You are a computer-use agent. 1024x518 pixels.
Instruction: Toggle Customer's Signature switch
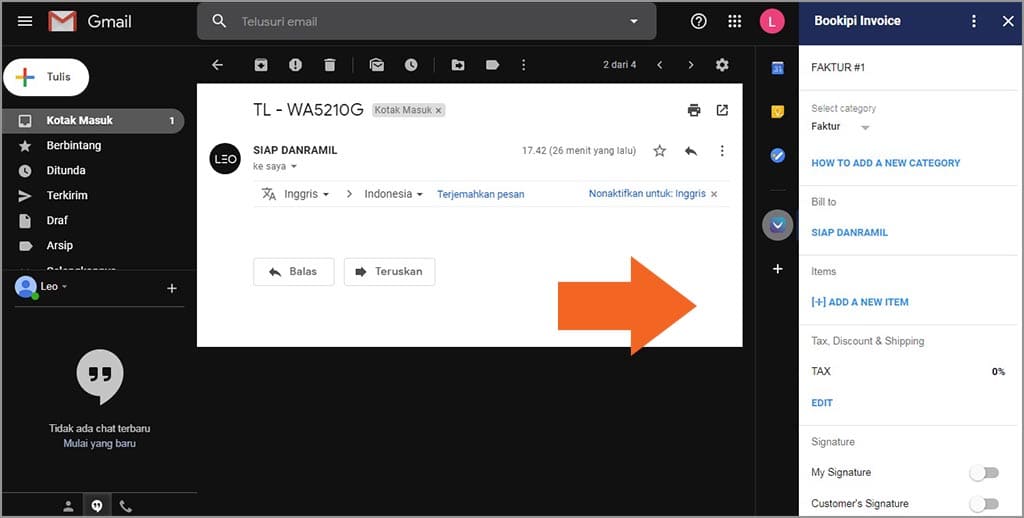coord(984,504)
